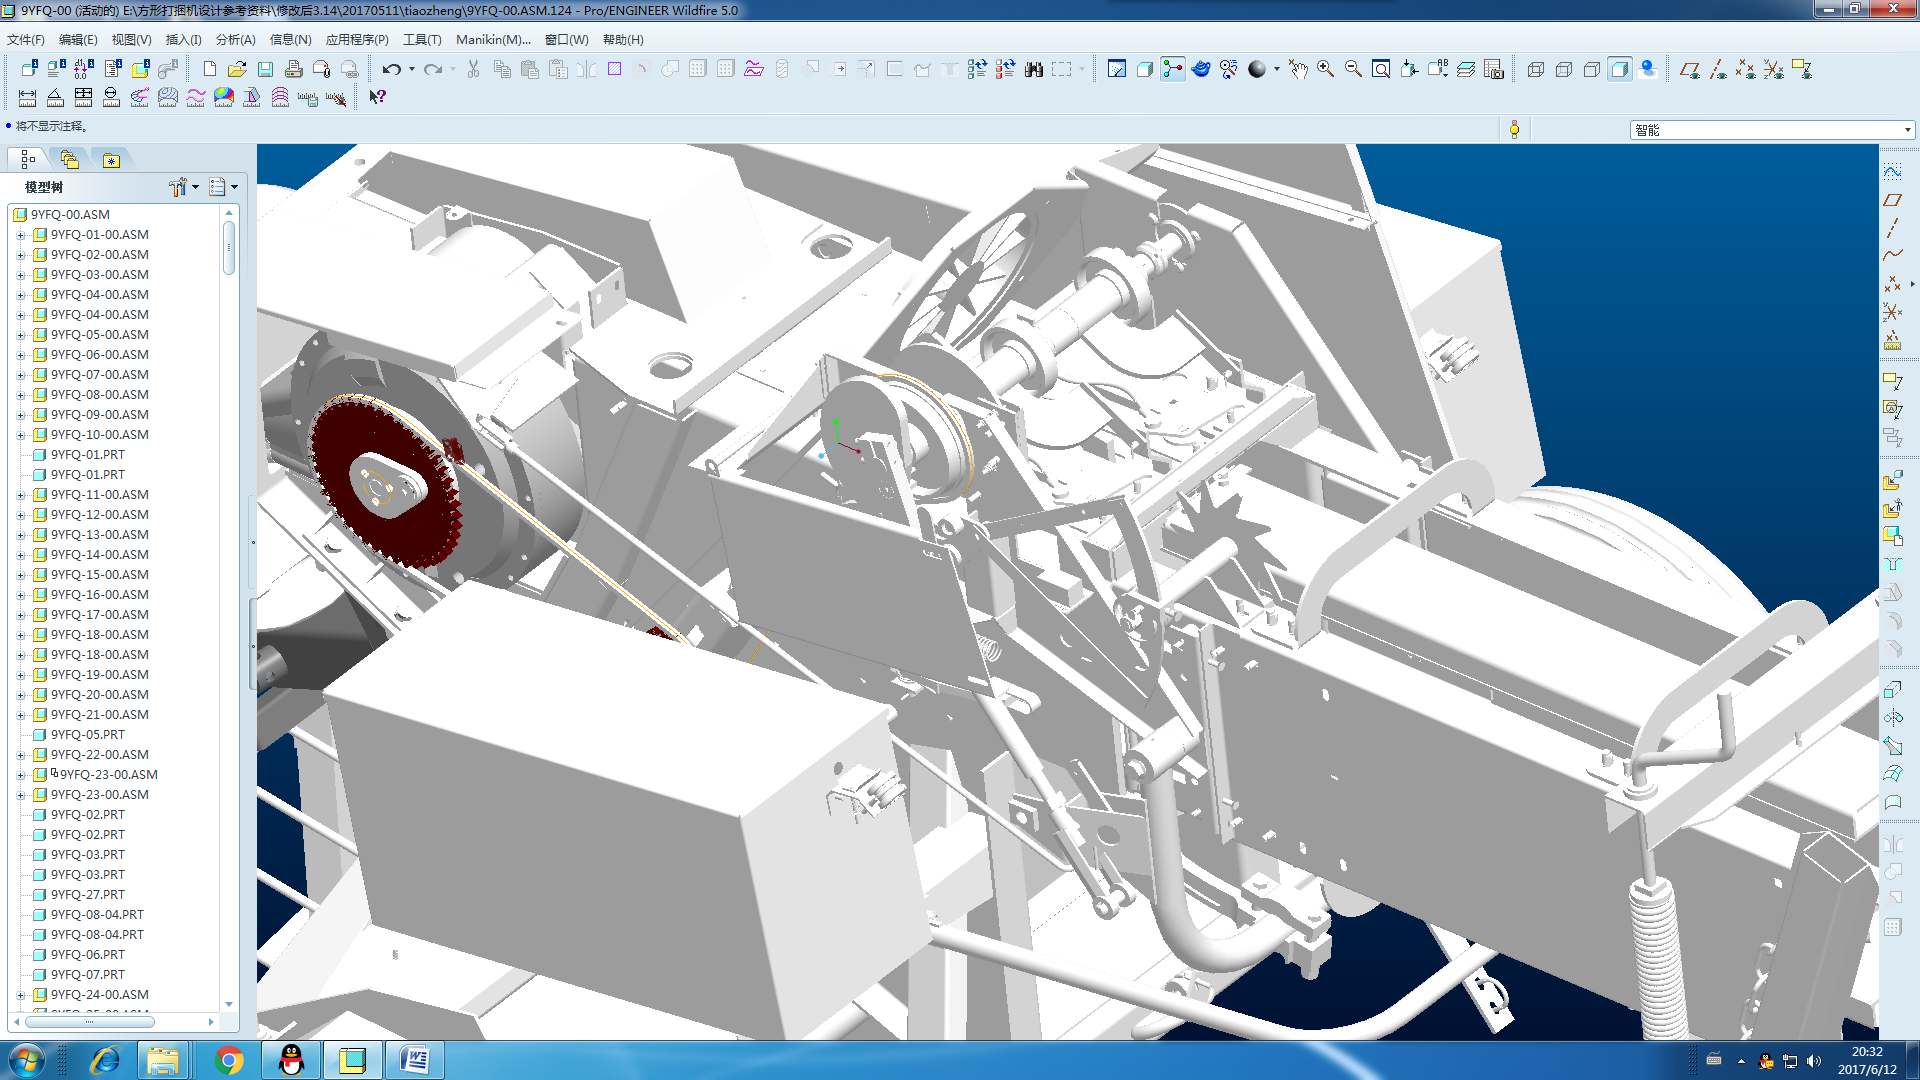1920x1080 pixels.
Task: Expand the 9YFQ-11-00.ASM tree node
Action: coord(21,495)
